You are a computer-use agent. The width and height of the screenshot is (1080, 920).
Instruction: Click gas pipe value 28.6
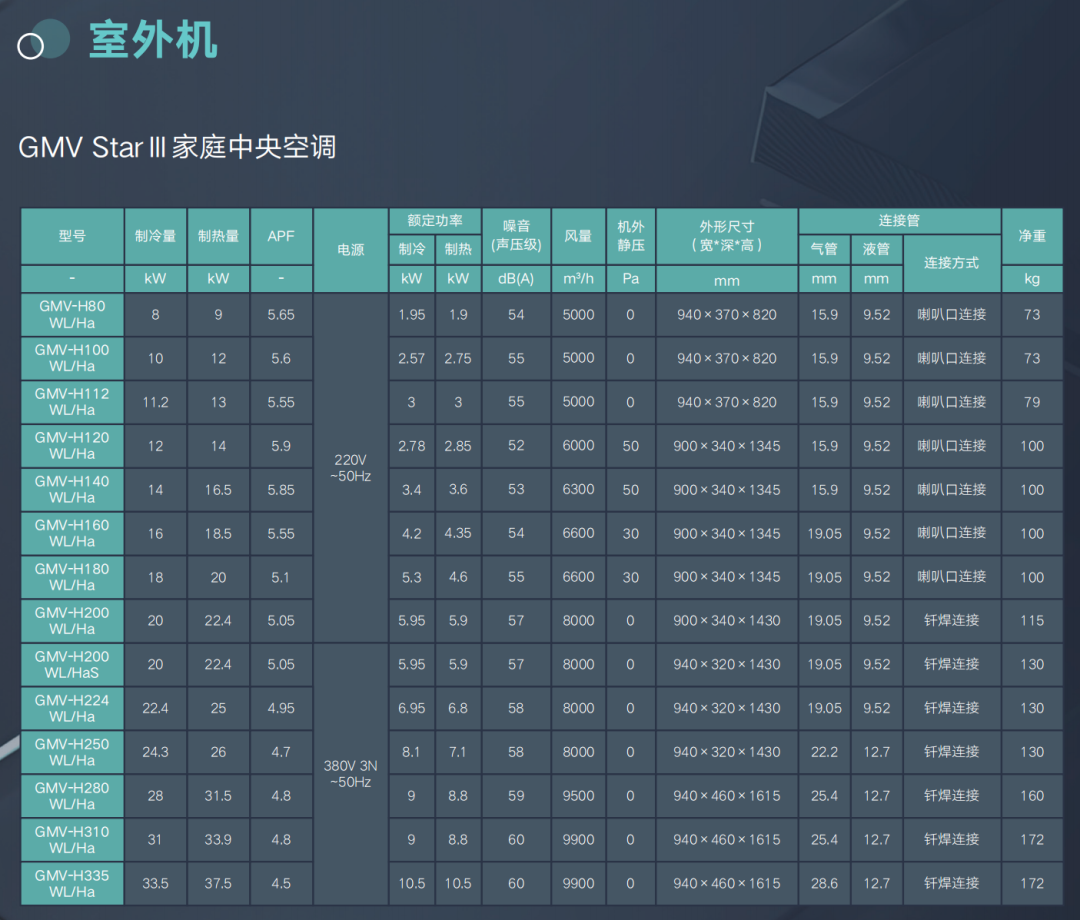click(x=824, y=883)
